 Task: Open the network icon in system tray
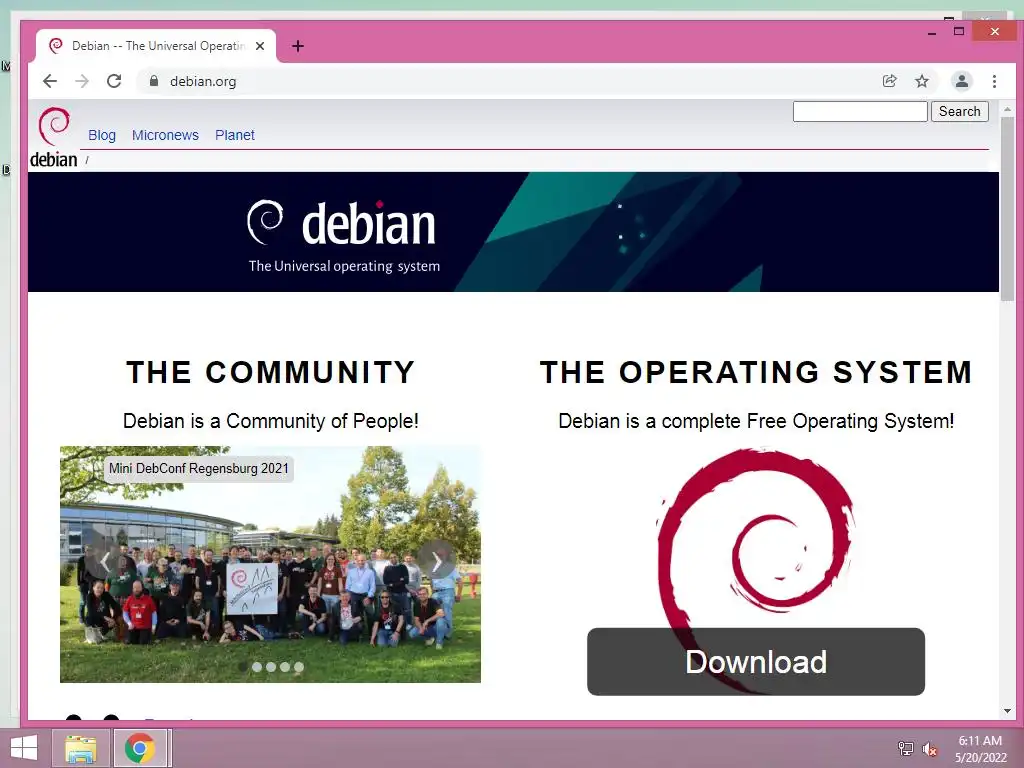coord(905,749)
